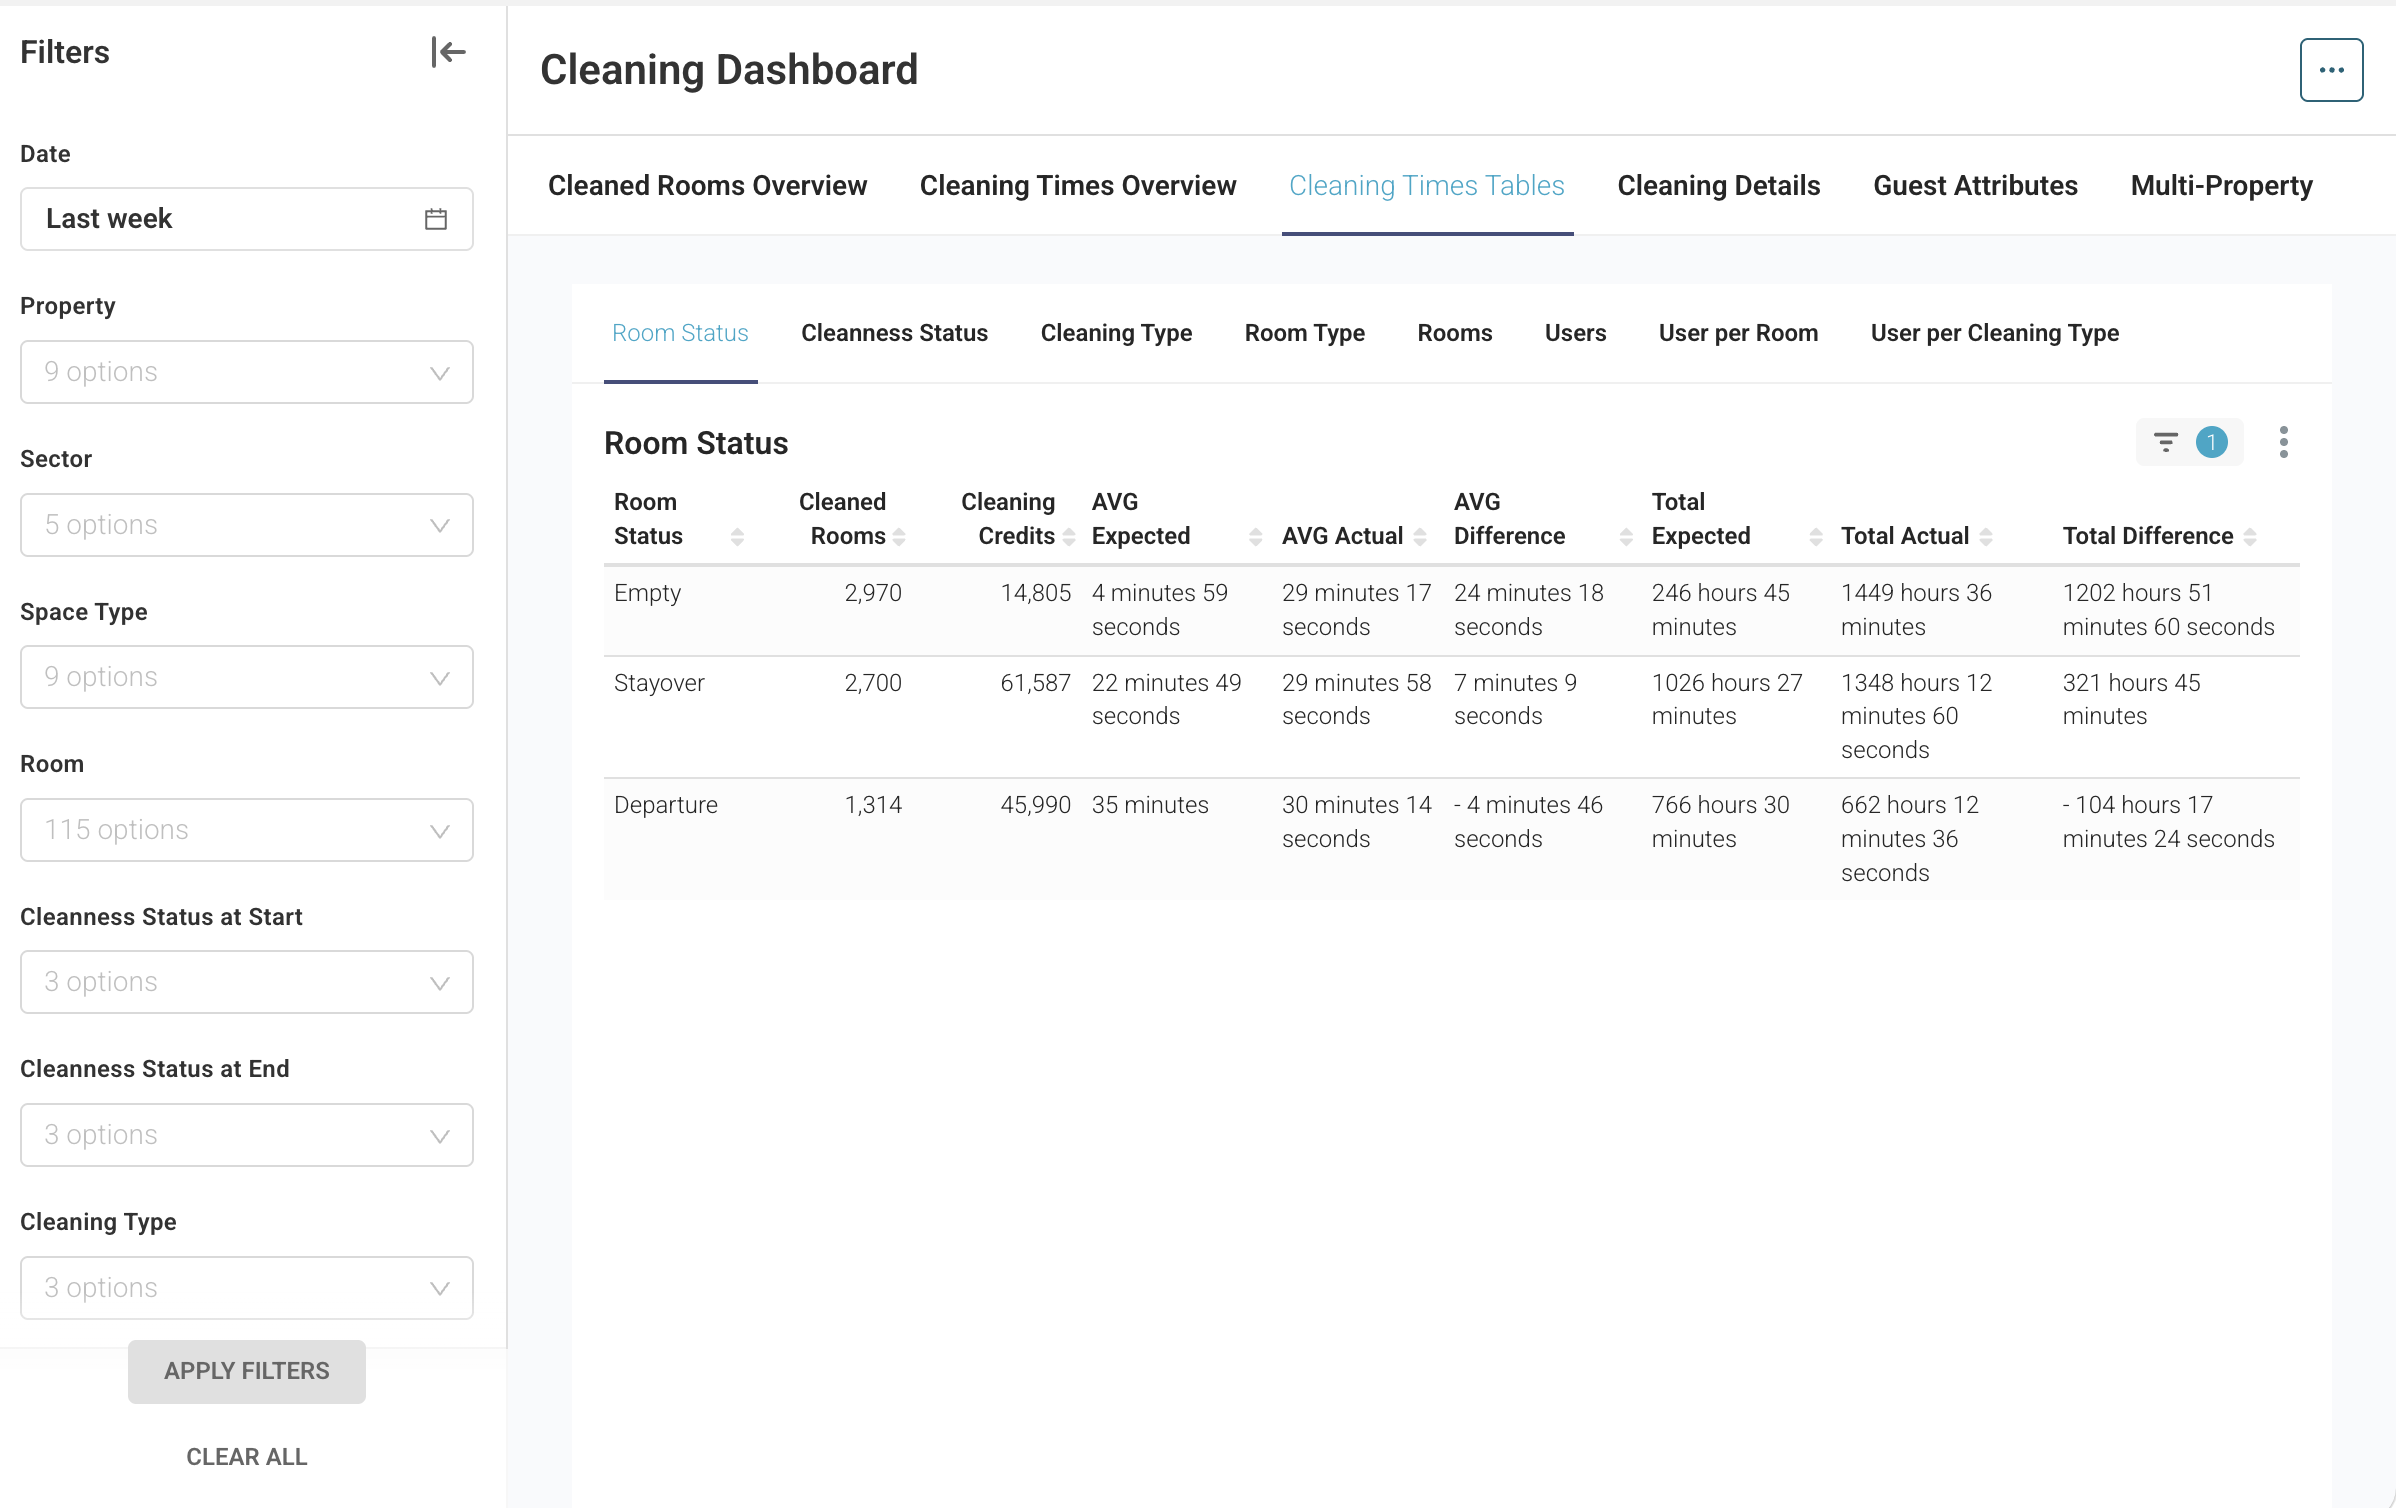Open the Cleanness Status sub-tab
Viewport: 2396px width, 1508px height.
[x=894, y=333]
